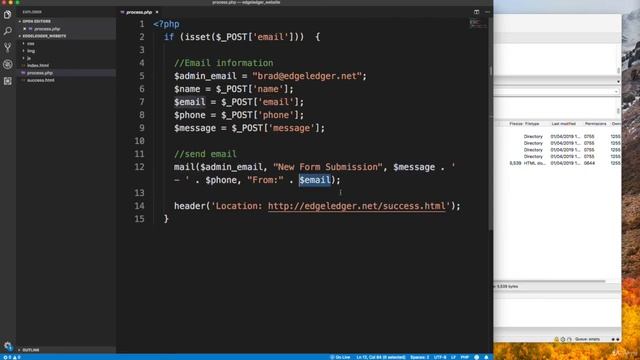Click the <?php opening tag on line 1
This screenshot has width=640, height=360.
(x=166, y=24)
